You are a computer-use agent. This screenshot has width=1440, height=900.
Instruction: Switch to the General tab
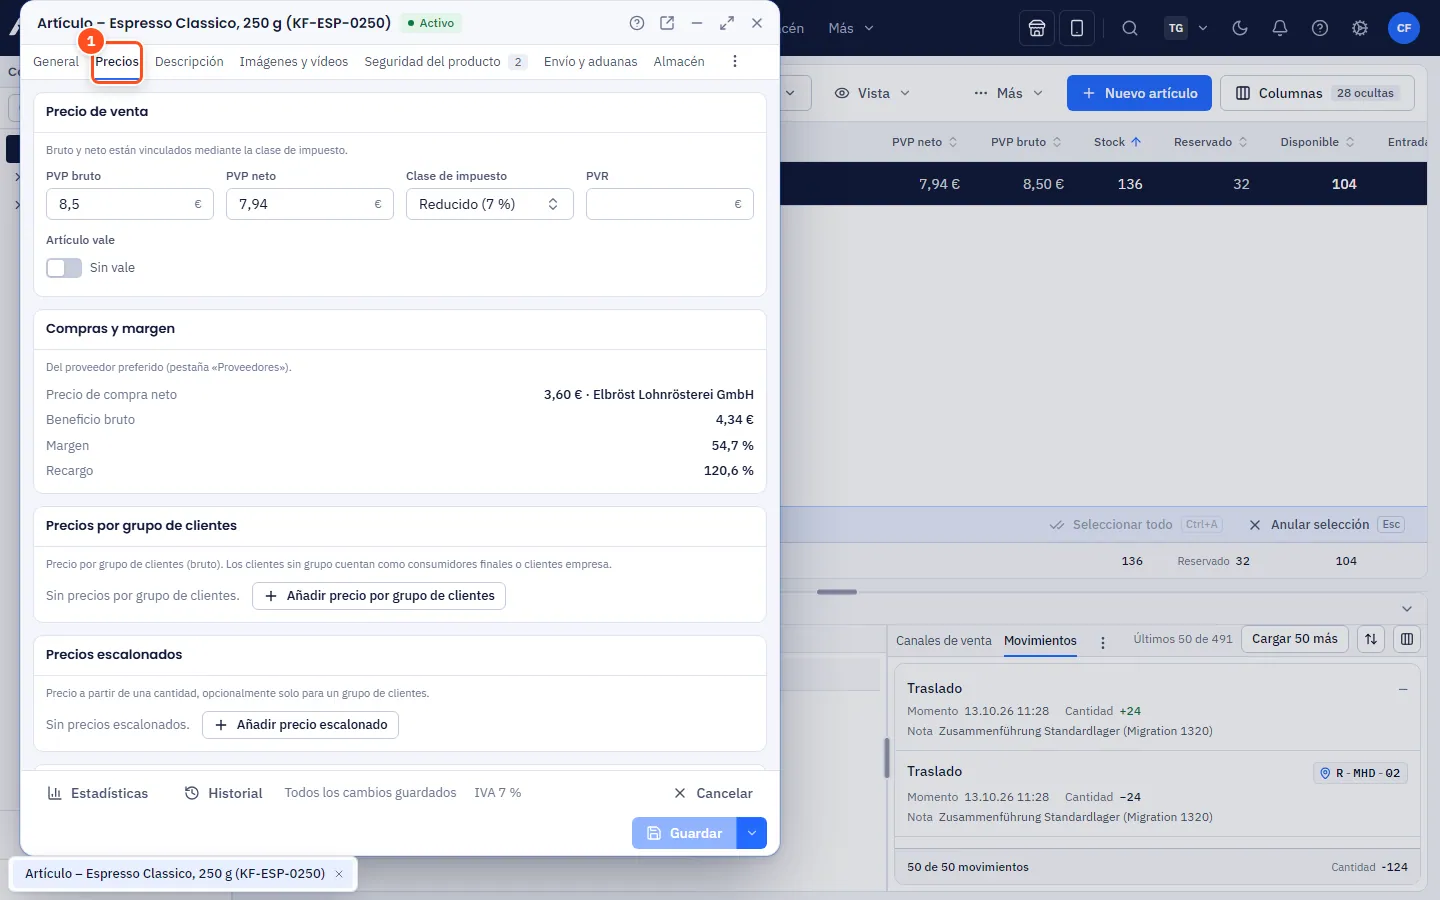click(x=56, y=61)
